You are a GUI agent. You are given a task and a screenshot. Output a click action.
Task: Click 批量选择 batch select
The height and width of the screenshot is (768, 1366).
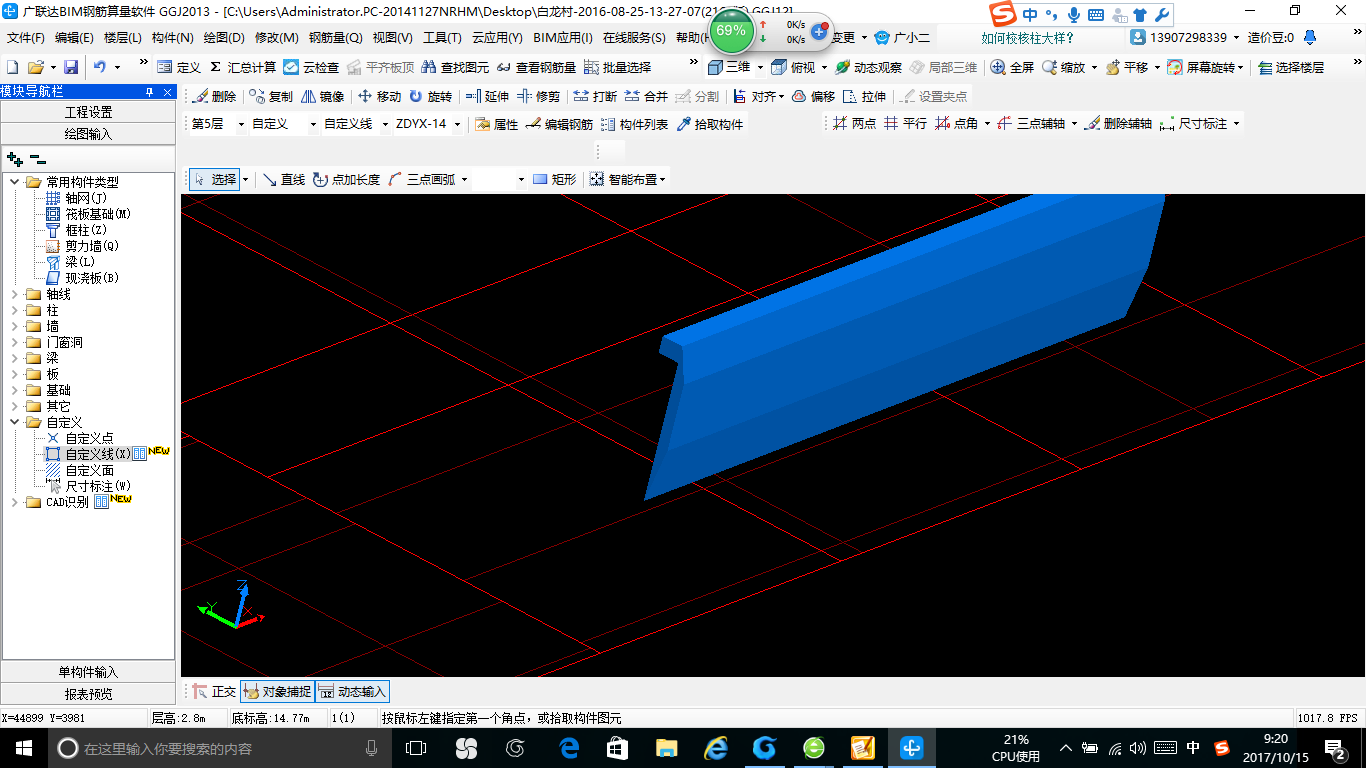[x=617, y=67]
